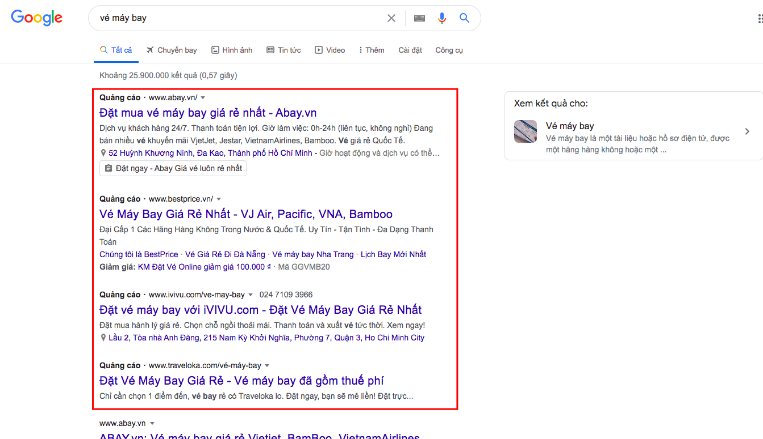
Task: Click the map pin icon beside iVIVU address
Action: pos(103,337)
